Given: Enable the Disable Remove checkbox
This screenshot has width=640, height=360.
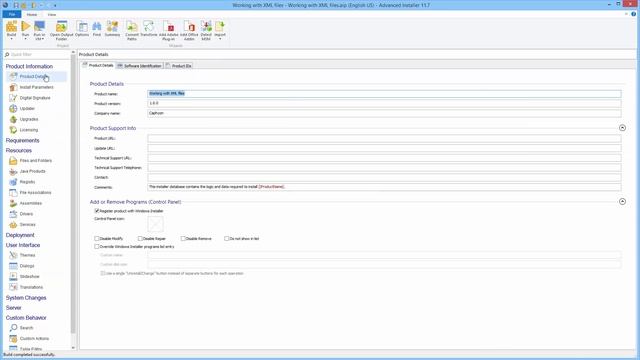Looking at the screenshot, I should pyautogui.click(x=183, y=238).
